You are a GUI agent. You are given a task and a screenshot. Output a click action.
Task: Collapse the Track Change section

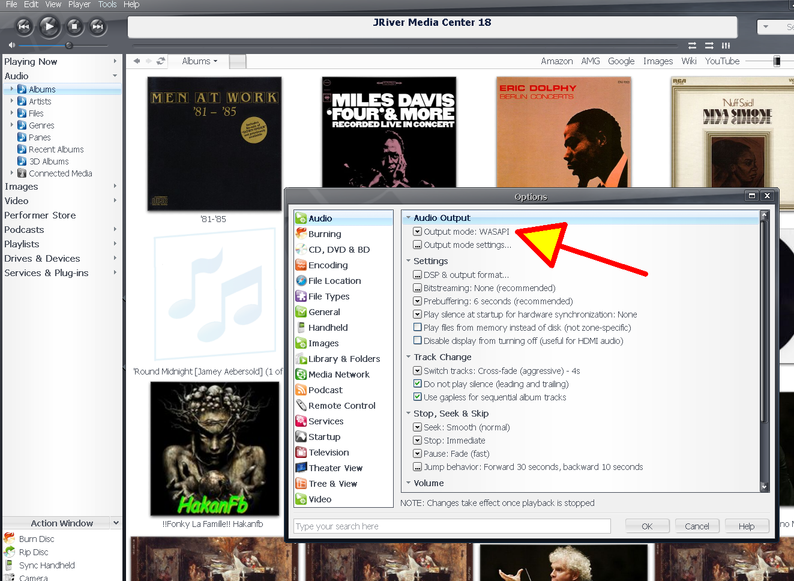point(408,357)
